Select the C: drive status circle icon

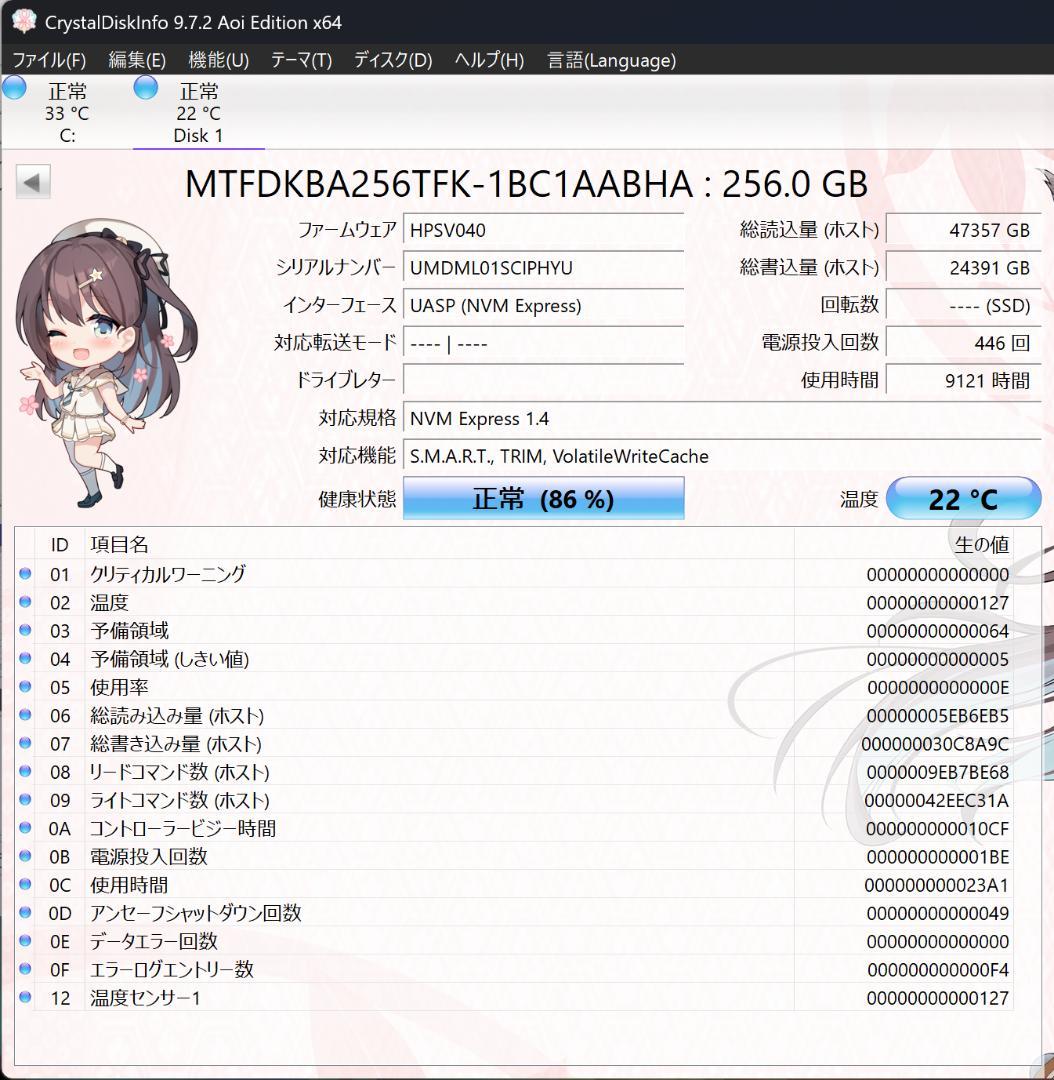click(x=14, y=88)
